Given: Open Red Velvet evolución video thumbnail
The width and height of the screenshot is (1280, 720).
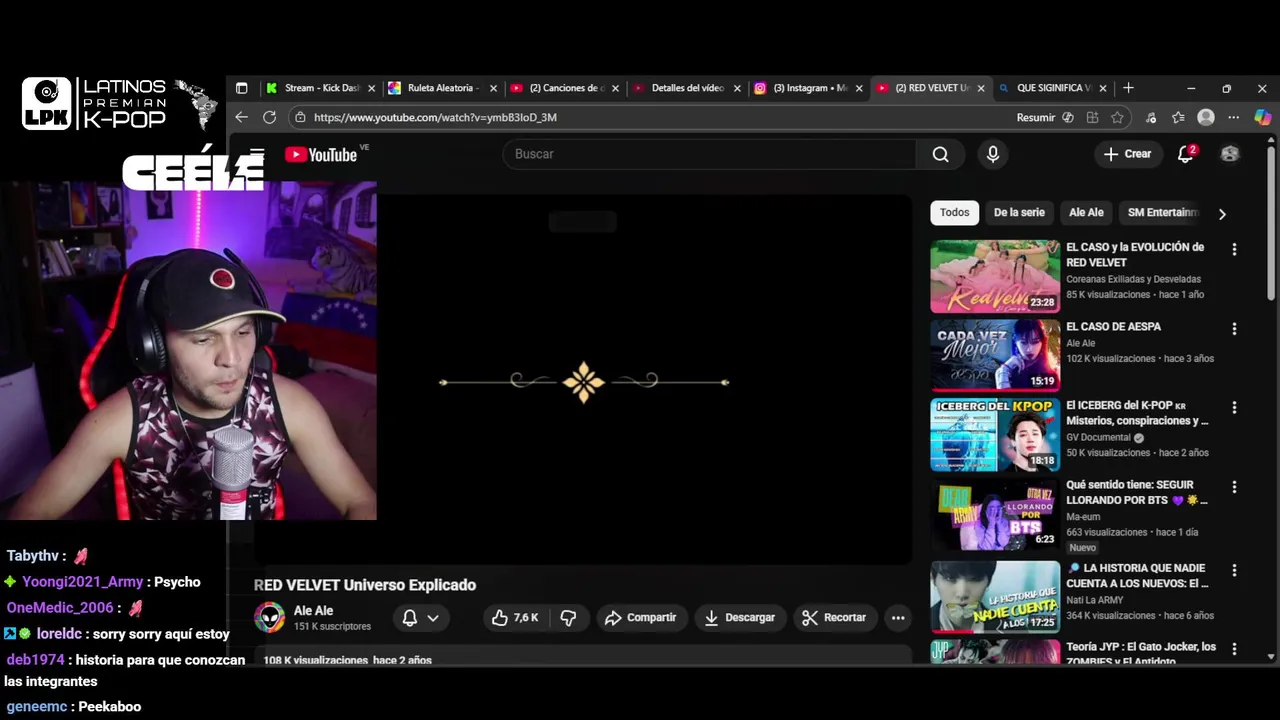Looking at the screenshot, I should (x=995, y=276).
